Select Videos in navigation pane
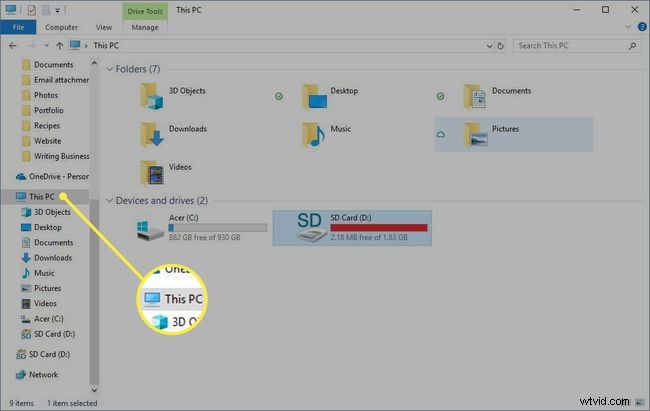The image size is (650, 411). click(39, 304)
